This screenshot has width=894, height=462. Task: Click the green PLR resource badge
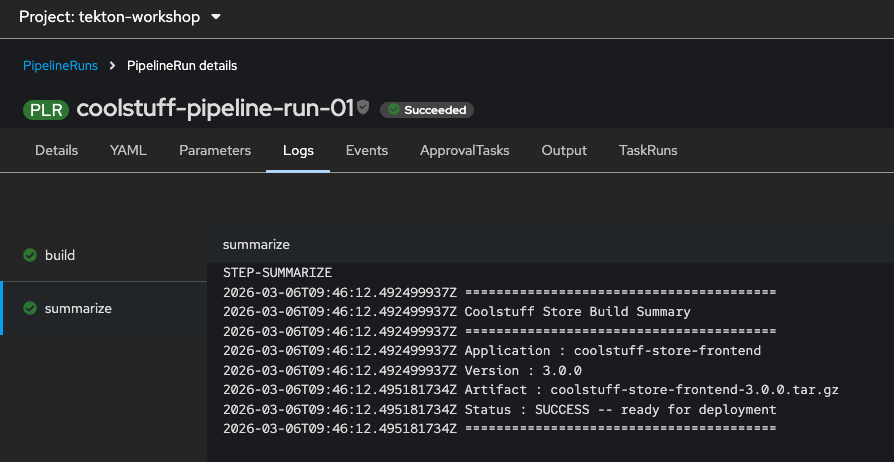(46, 109)
